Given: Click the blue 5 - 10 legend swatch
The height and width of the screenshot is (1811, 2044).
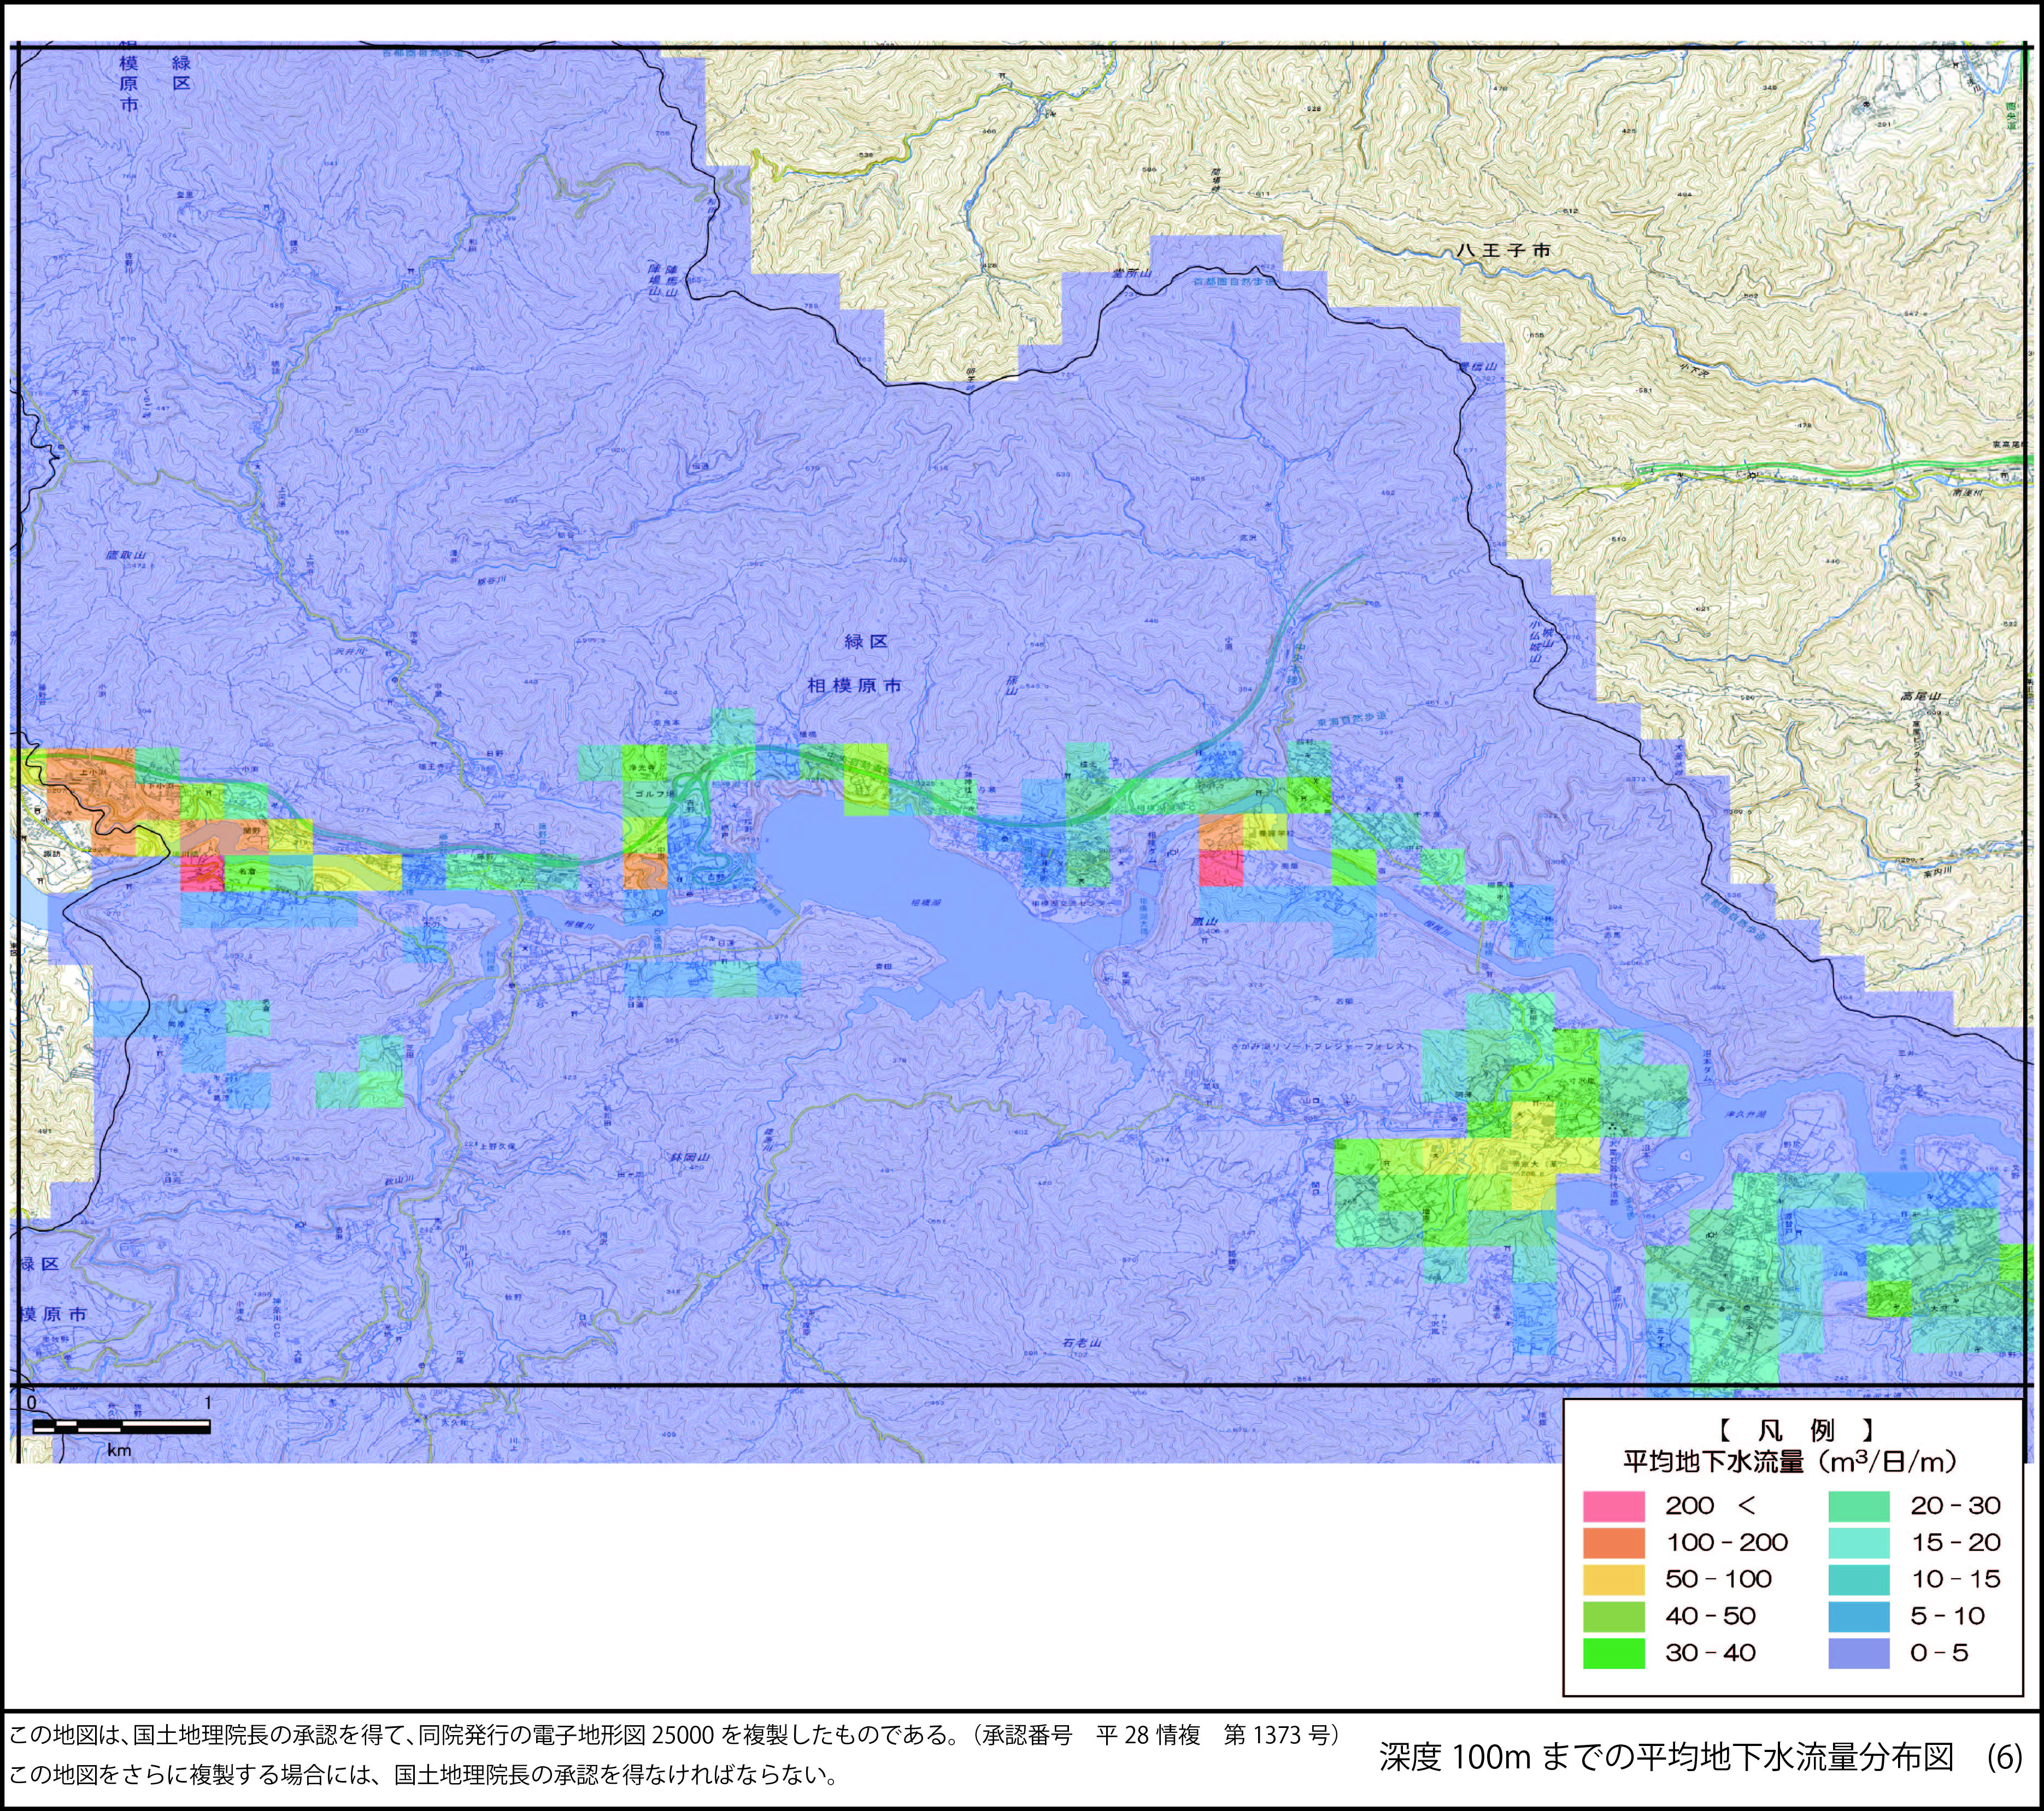Looking at the screenshot, I should pyautogui.click(x=1859, y=1617).
